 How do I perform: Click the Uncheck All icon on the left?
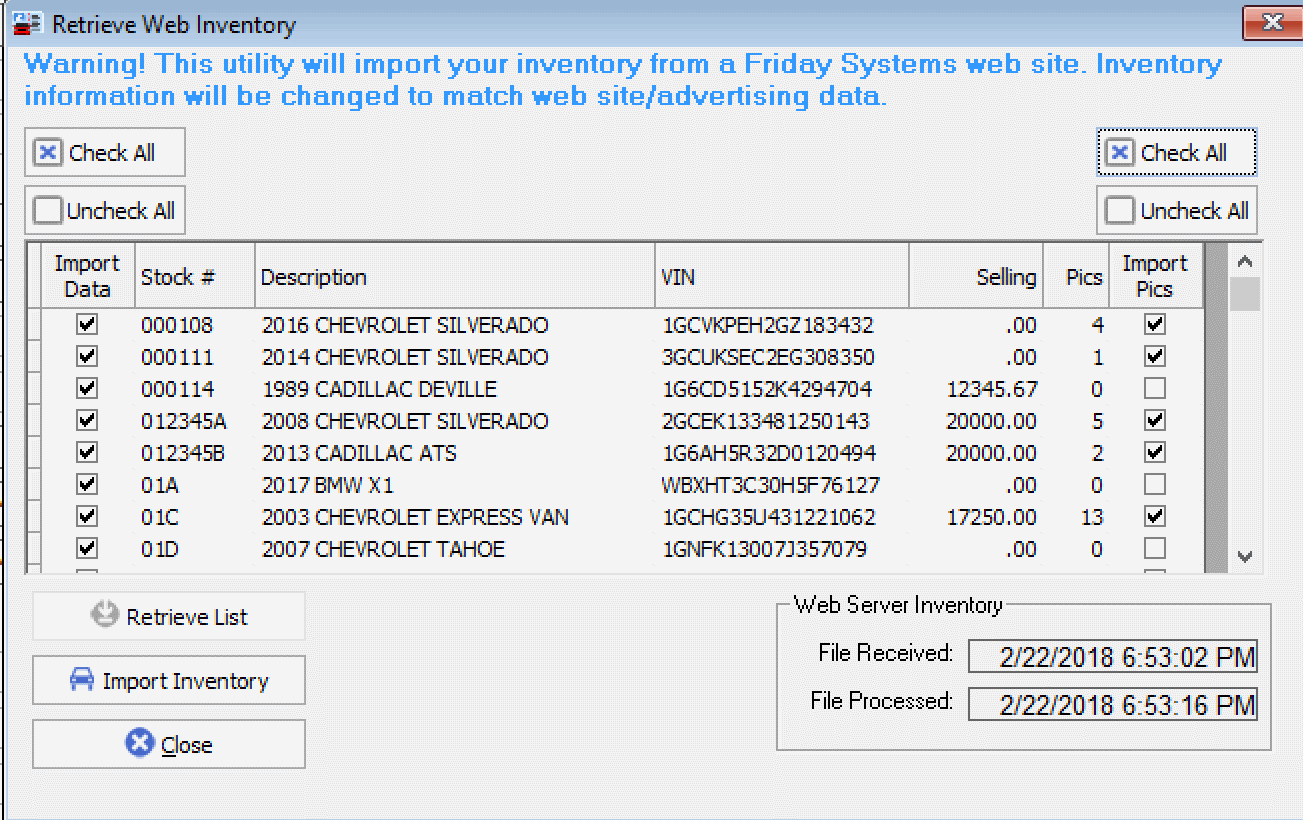point(48,210)
